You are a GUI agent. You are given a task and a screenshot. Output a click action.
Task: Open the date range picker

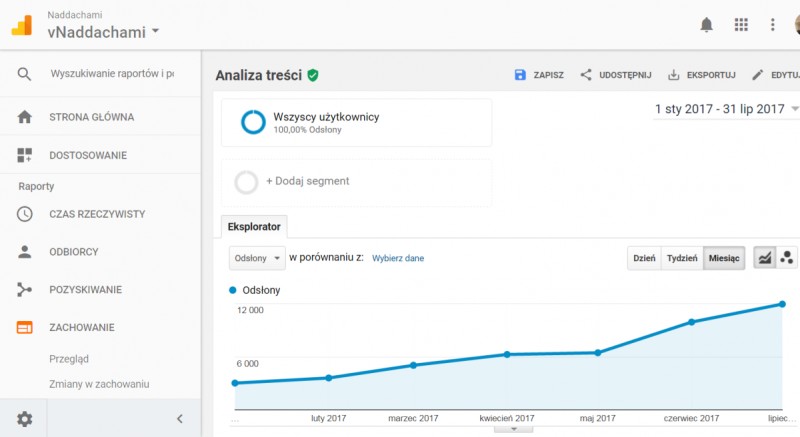click(727, 109)
